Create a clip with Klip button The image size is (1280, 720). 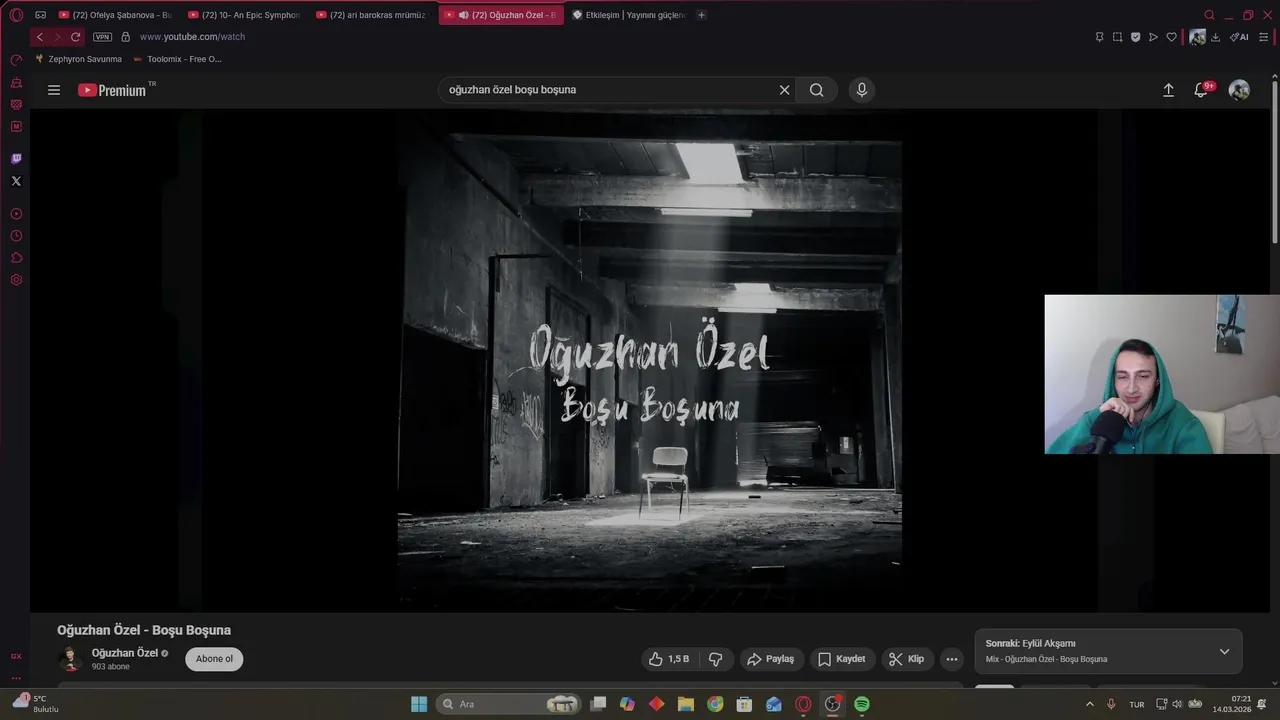pyautogui.click(x=907, y=659)
